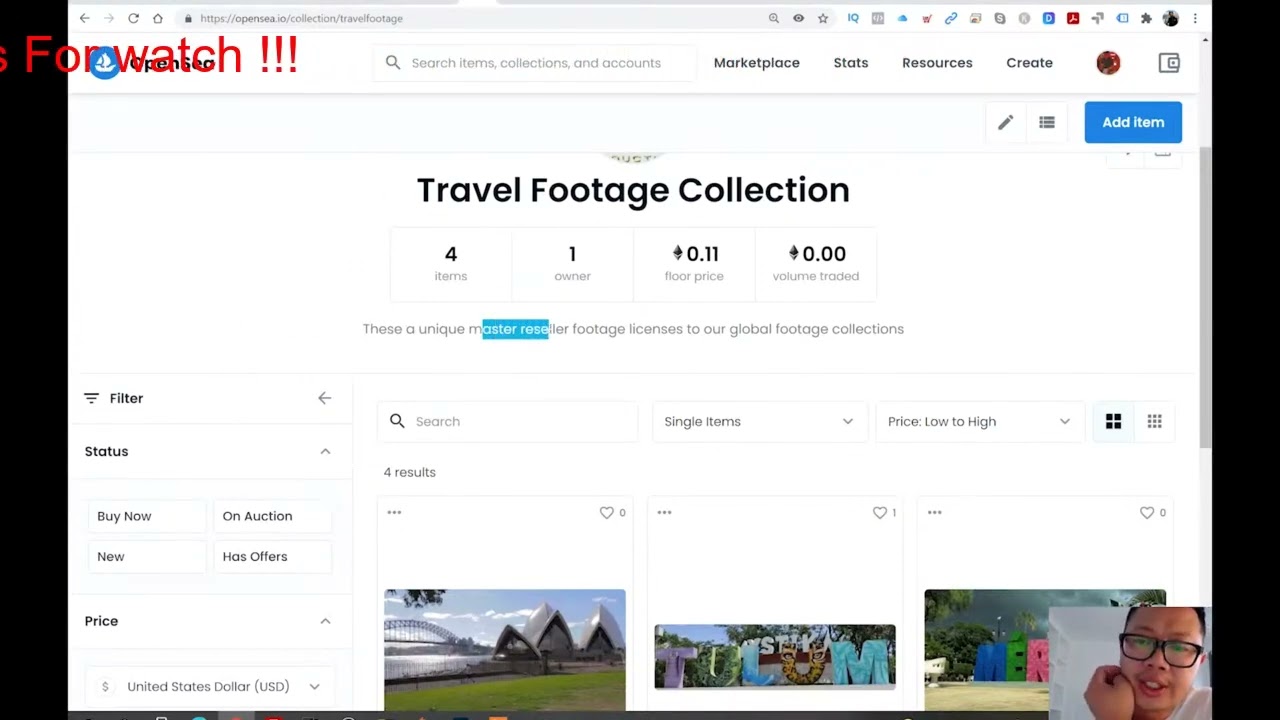The image size is (1280, 720).
Task: Toggle the New status filter
Action: point(146,556)
